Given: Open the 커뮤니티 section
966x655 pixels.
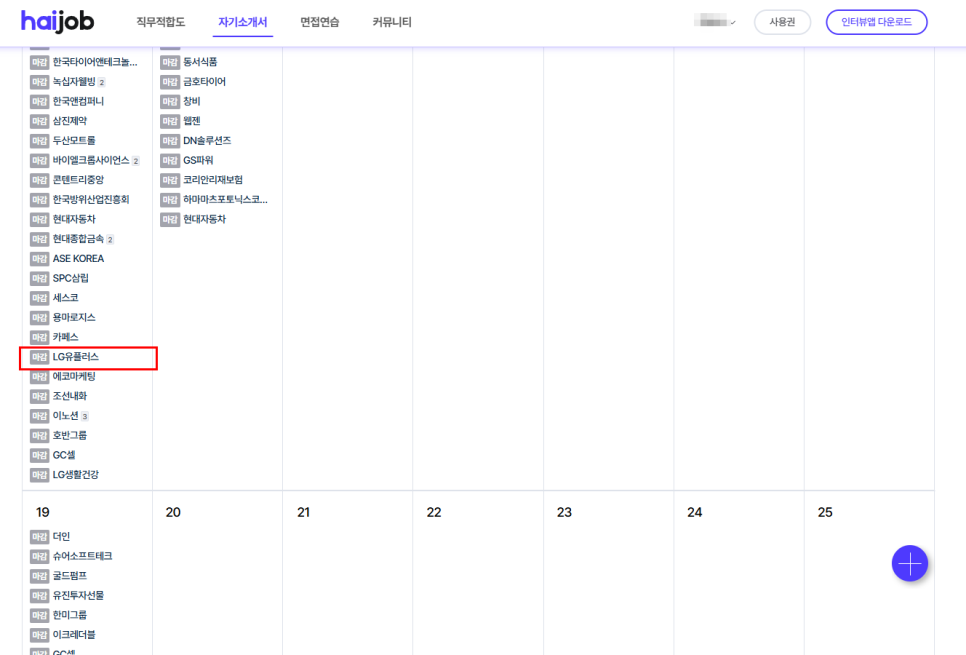Looking at the screenshot, I should tap(391, 22).
